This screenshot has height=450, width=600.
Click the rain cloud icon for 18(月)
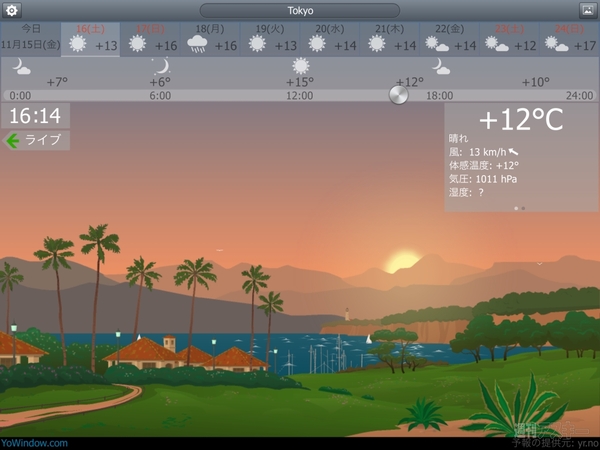pos(197,44)
